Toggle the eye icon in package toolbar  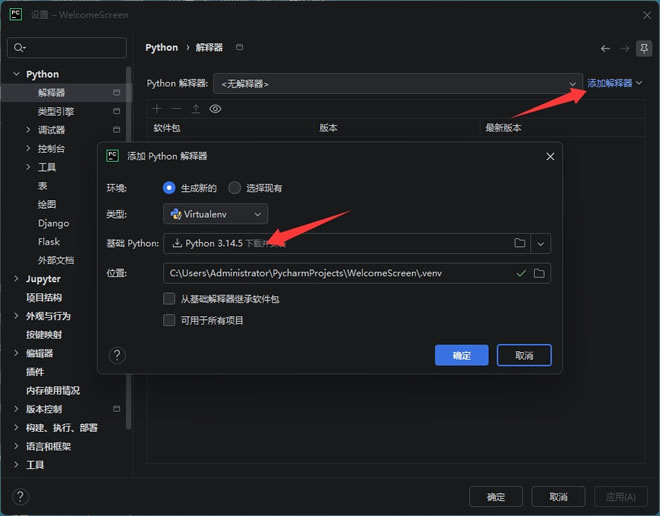215,109
